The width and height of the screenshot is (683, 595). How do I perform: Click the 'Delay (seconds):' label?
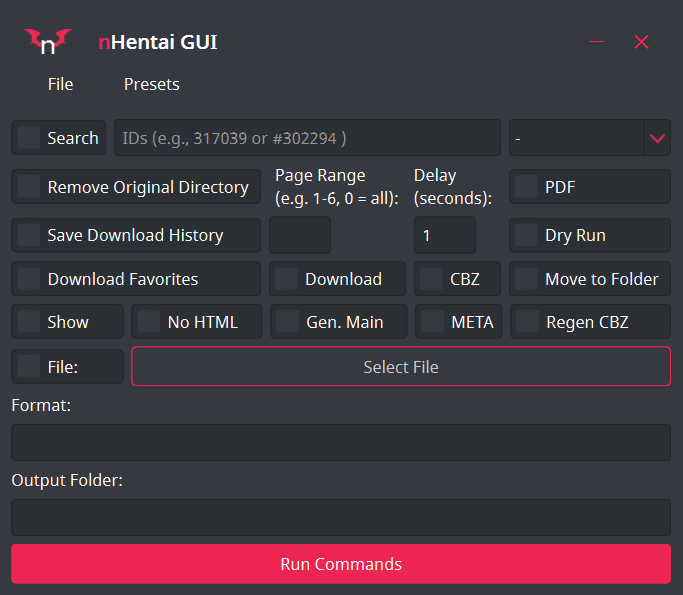(x=453, y=187)
